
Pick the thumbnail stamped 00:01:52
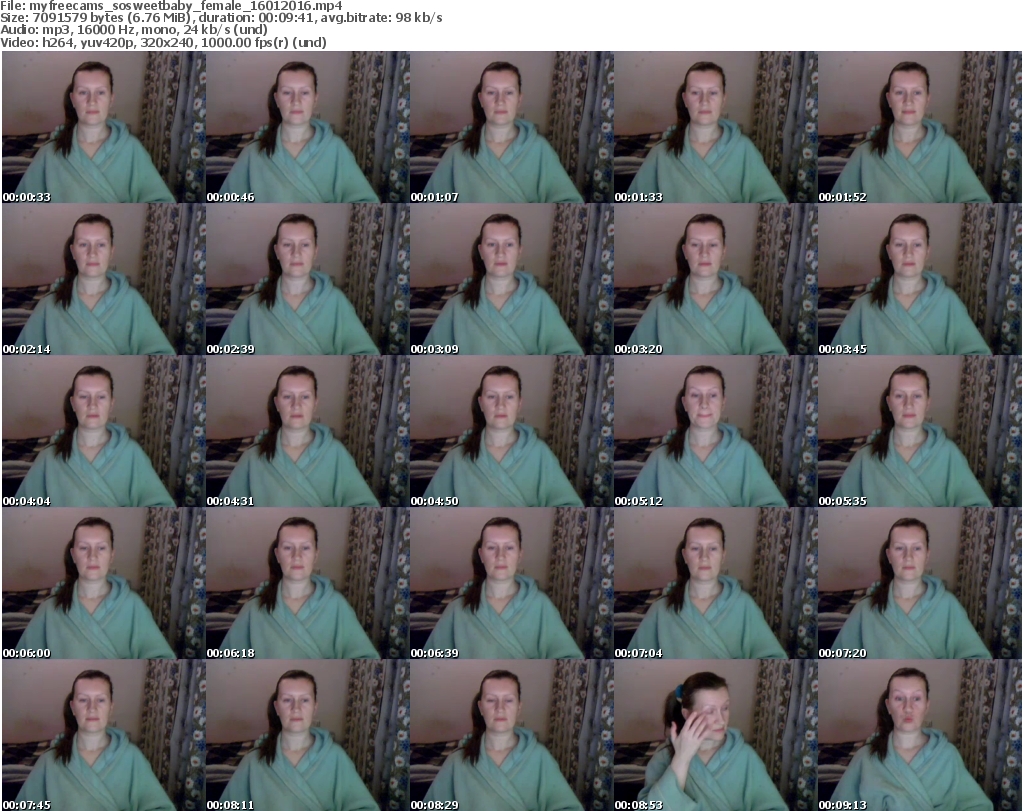tap(920, 127)
